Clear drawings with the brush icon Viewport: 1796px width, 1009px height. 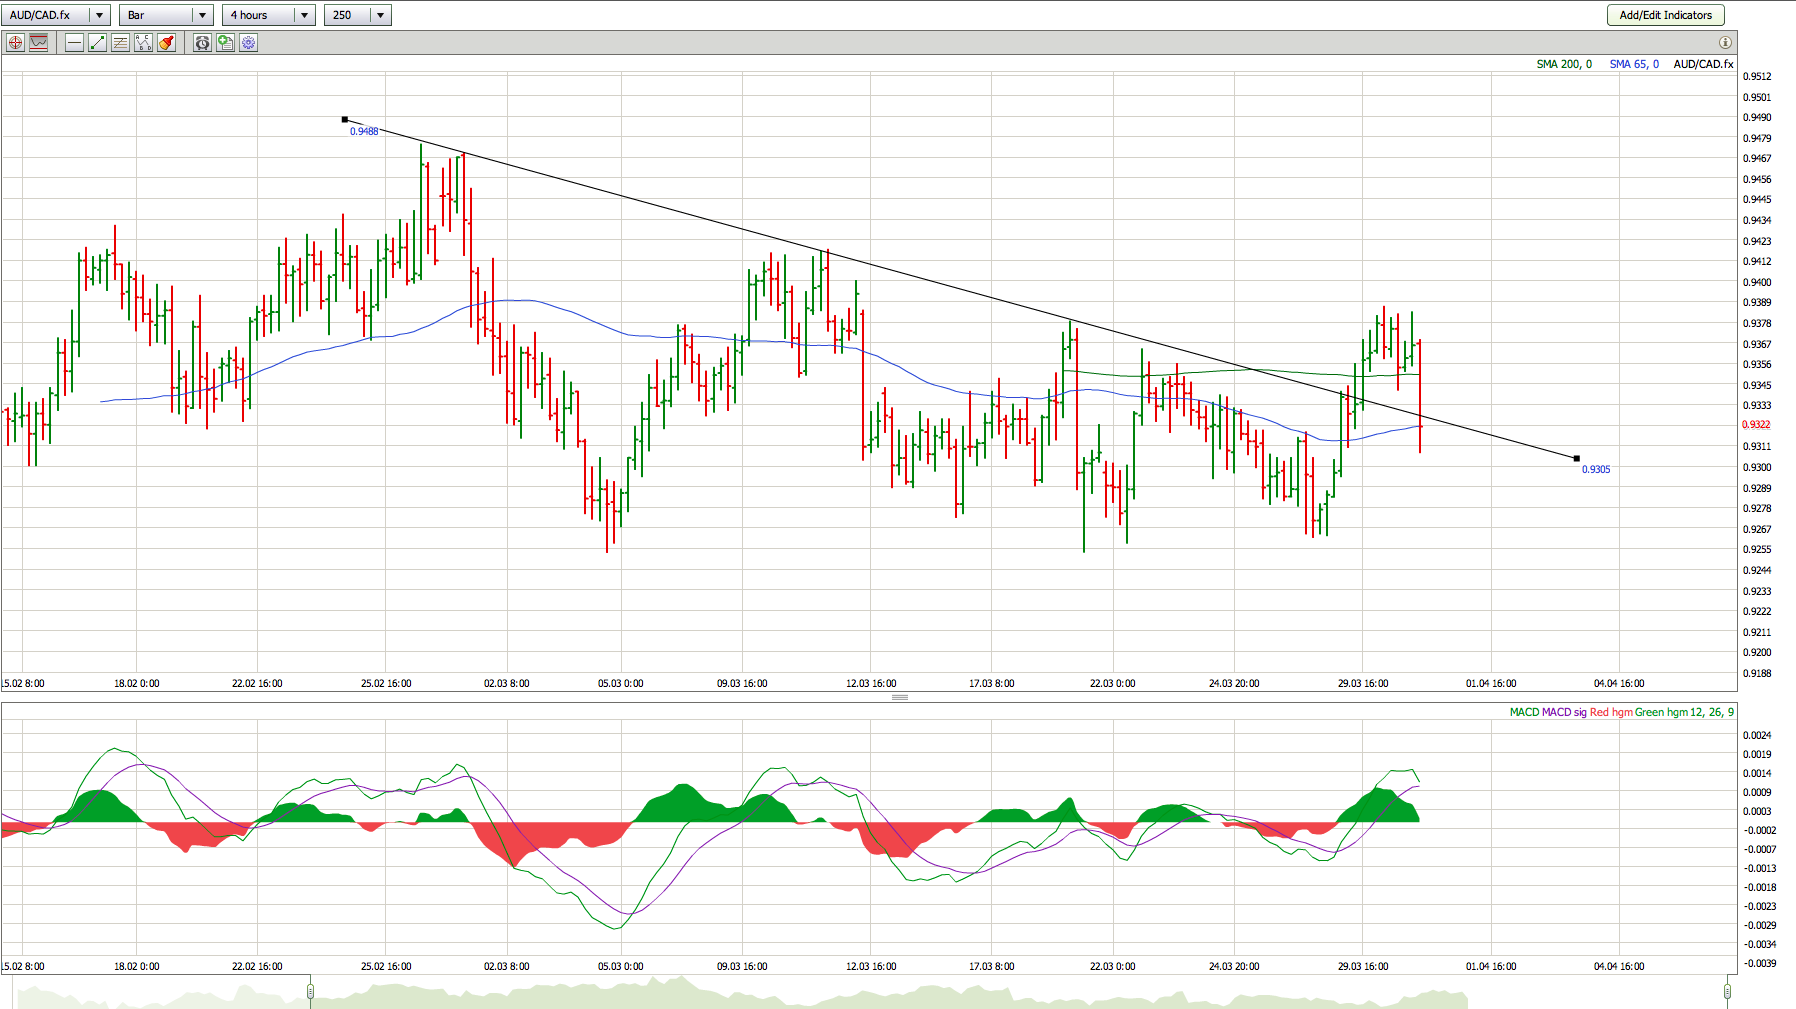pyautogui.click(x=166, y=43)
